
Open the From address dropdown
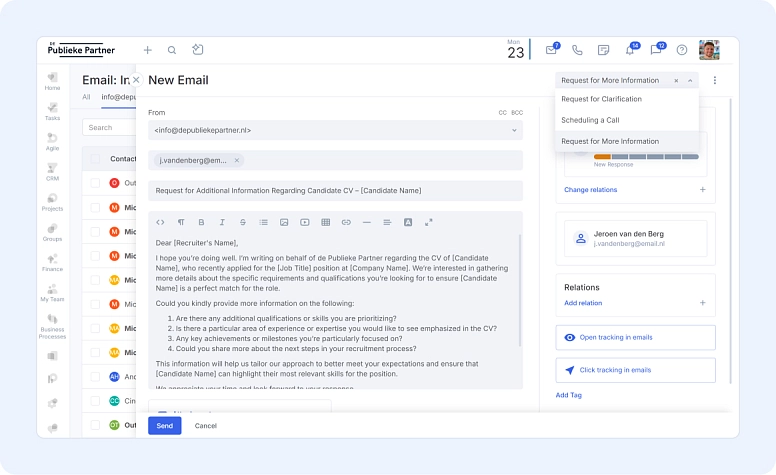tap(335, 130)
